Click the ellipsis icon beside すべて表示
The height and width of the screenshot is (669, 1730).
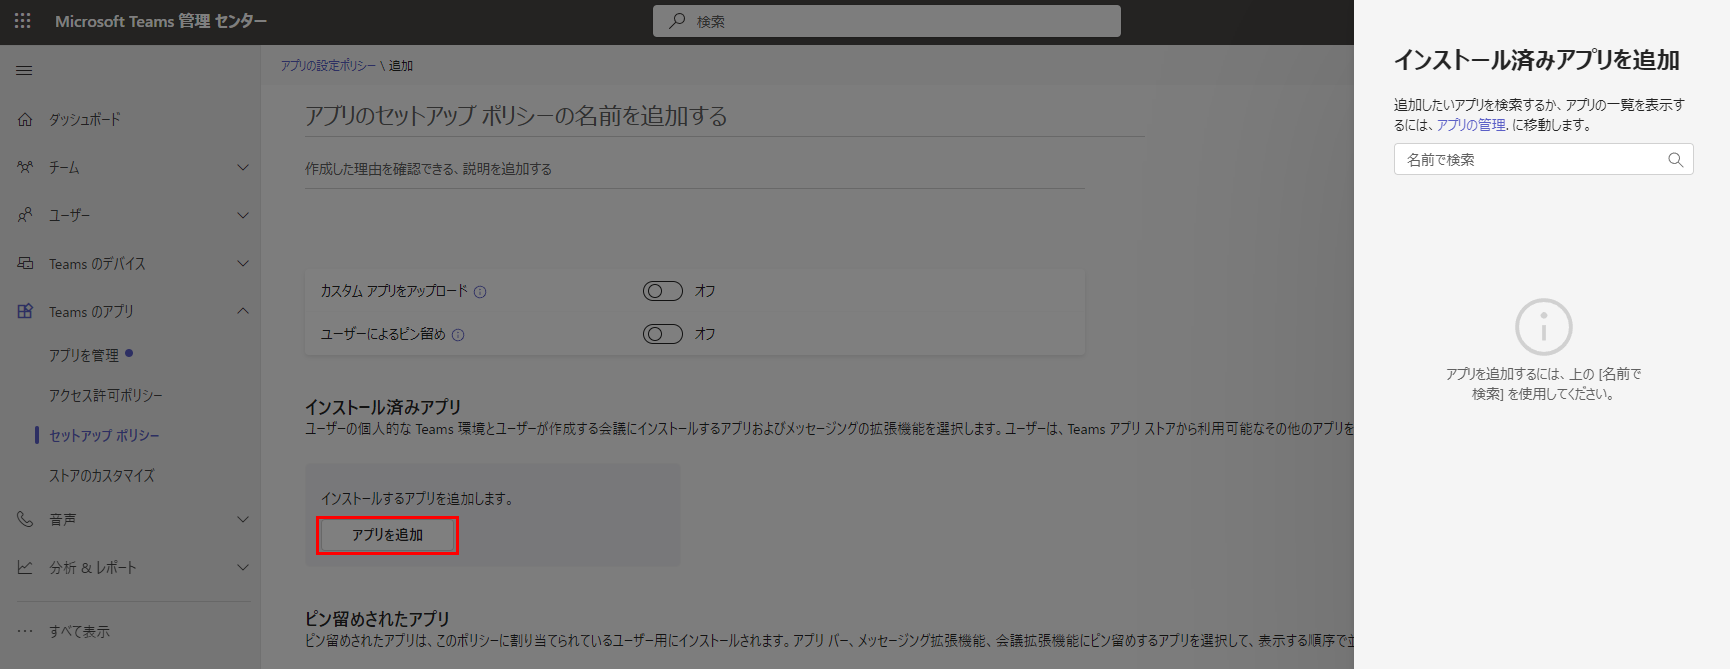pos(25,631)
